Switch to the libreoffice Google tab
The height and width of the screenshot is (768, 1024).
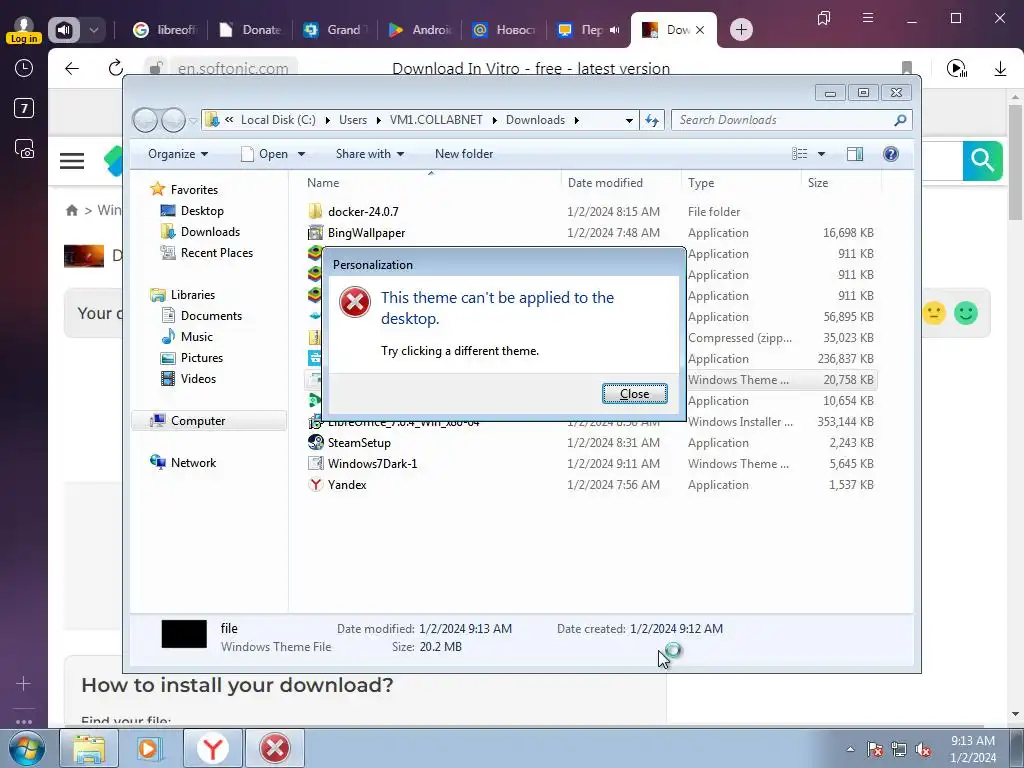(x=165, y=30)
